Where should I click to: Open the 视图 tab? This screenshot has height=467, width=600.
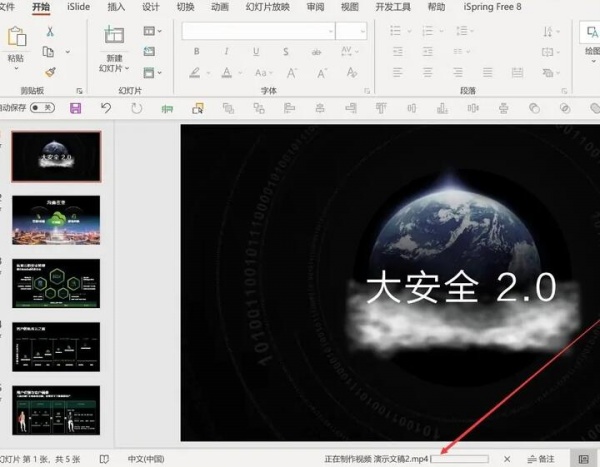click(x=350, y=7)
